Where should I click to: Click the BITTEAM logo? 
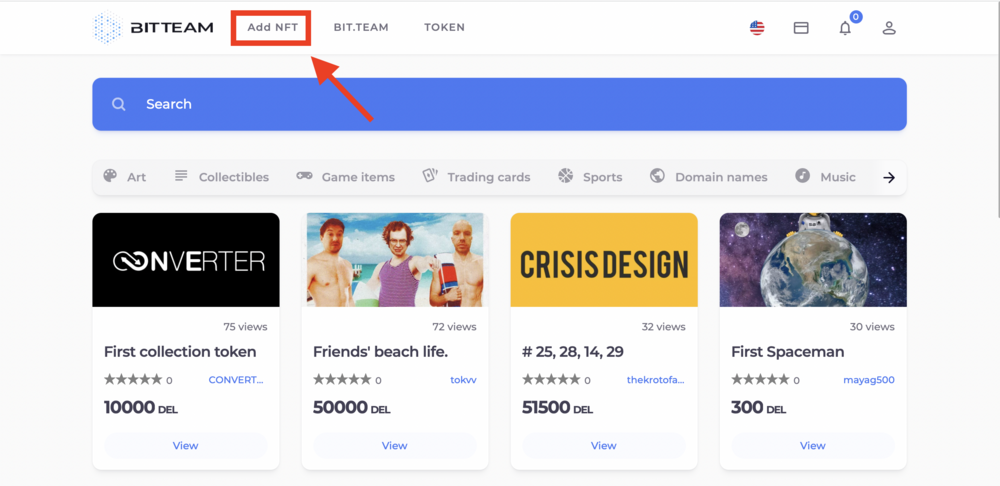[x=153, y=27]
